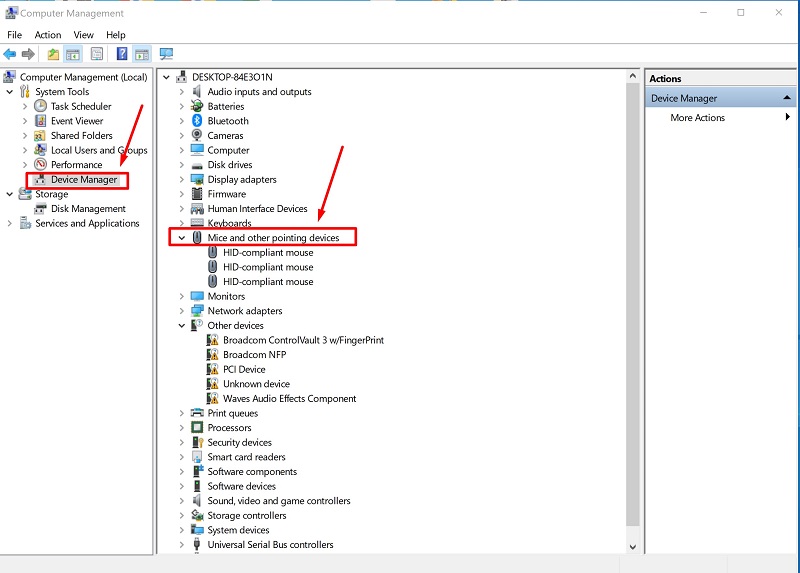Screen dimensions: 800x573
Task: Expand the Monitors node
Action: click(182, 296)
